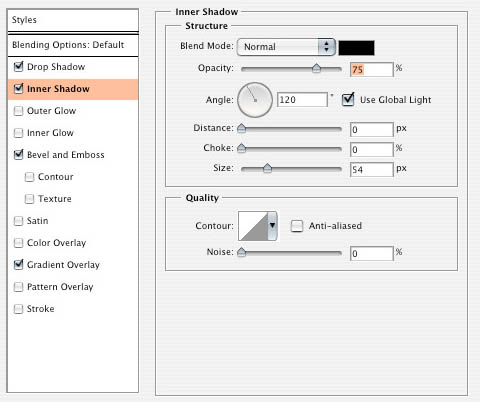
Task: Uncheck the Drop Shadow checkbox
Action: 19,67
